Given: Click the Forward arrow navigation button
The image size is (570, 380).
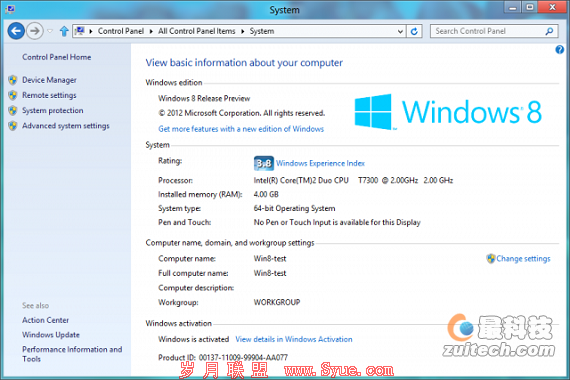Looking at the screenshot, I should (x=35, y=31).
